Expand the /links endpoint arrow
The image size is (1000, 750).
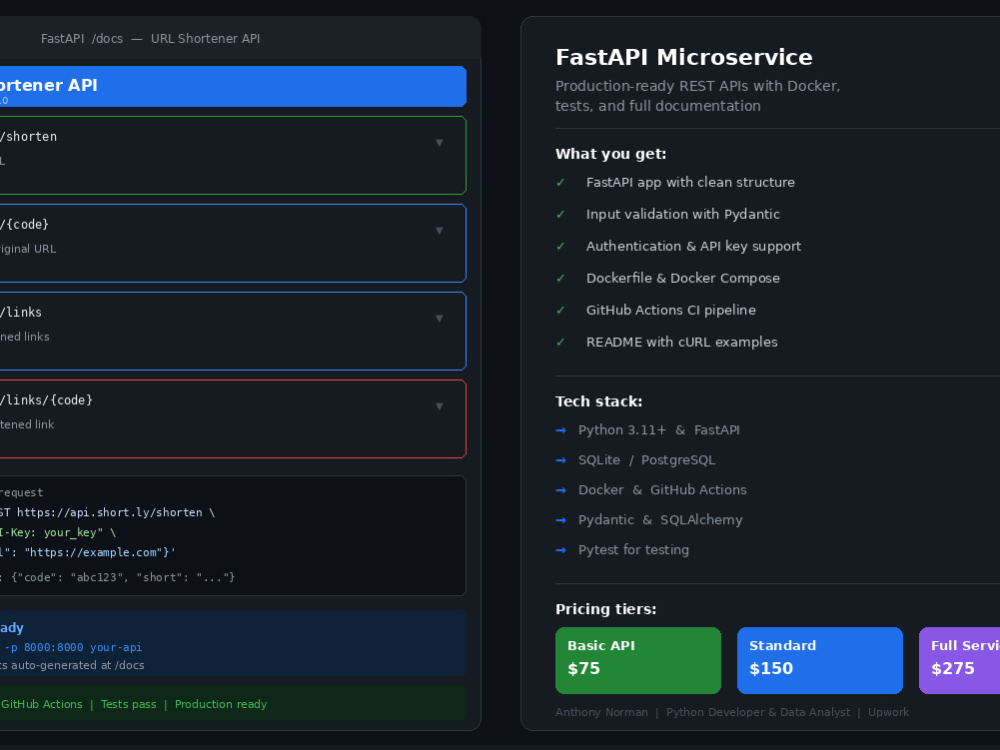pos(439,318)
